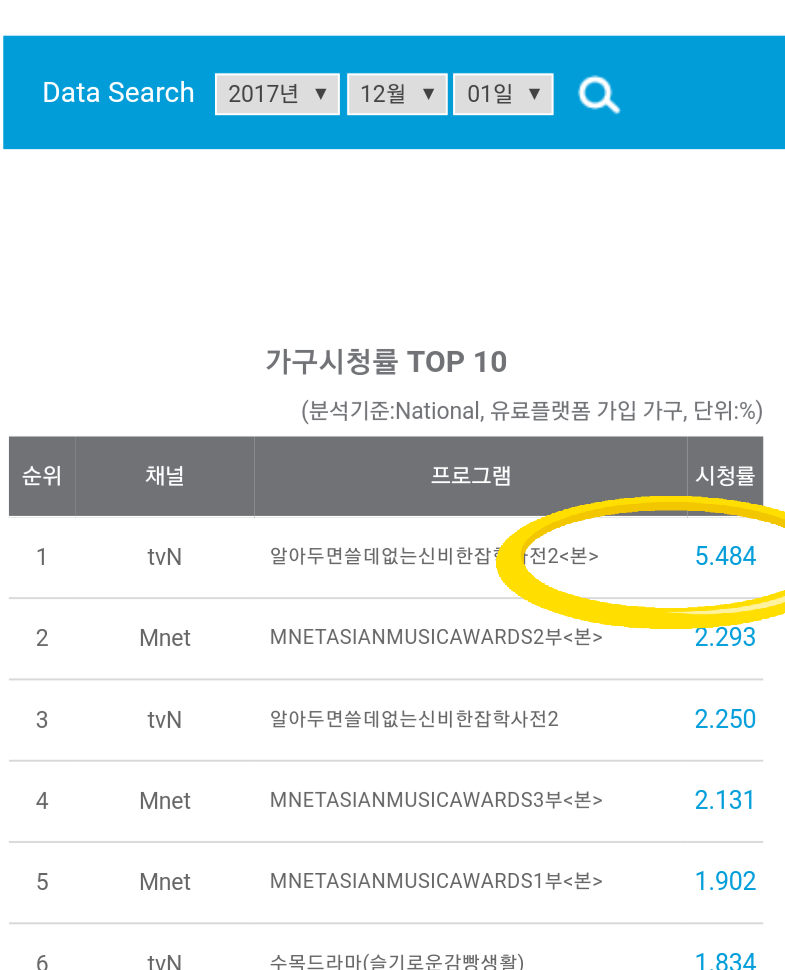Click the 5.484 rating value
785x970 pixels.
[725, 556]
